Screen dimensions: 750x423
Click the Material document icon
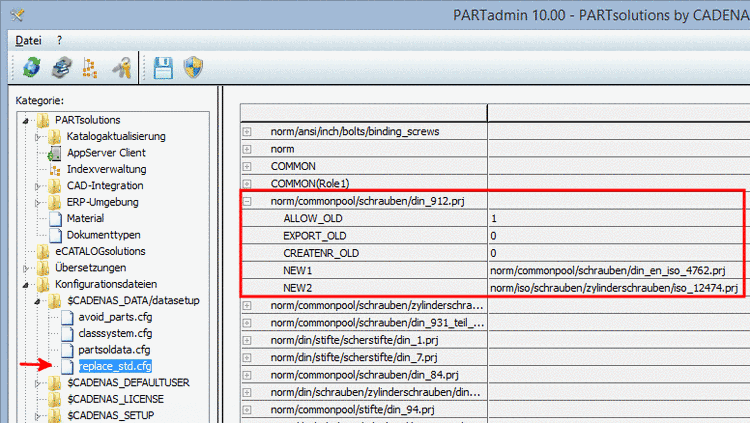[55, 219]
